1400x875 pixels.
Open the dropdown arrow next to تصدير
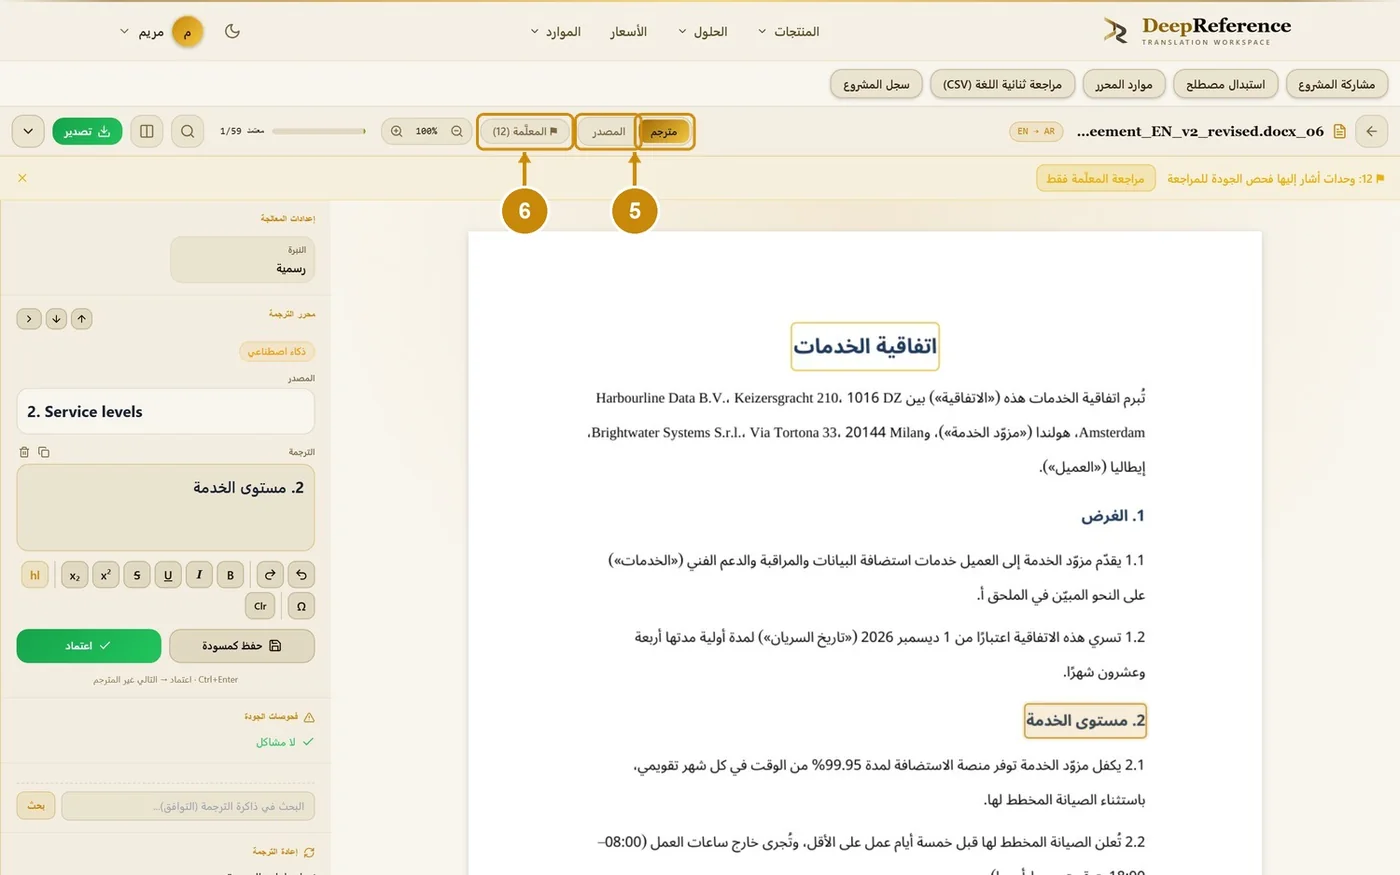click(x=28, y=131)
